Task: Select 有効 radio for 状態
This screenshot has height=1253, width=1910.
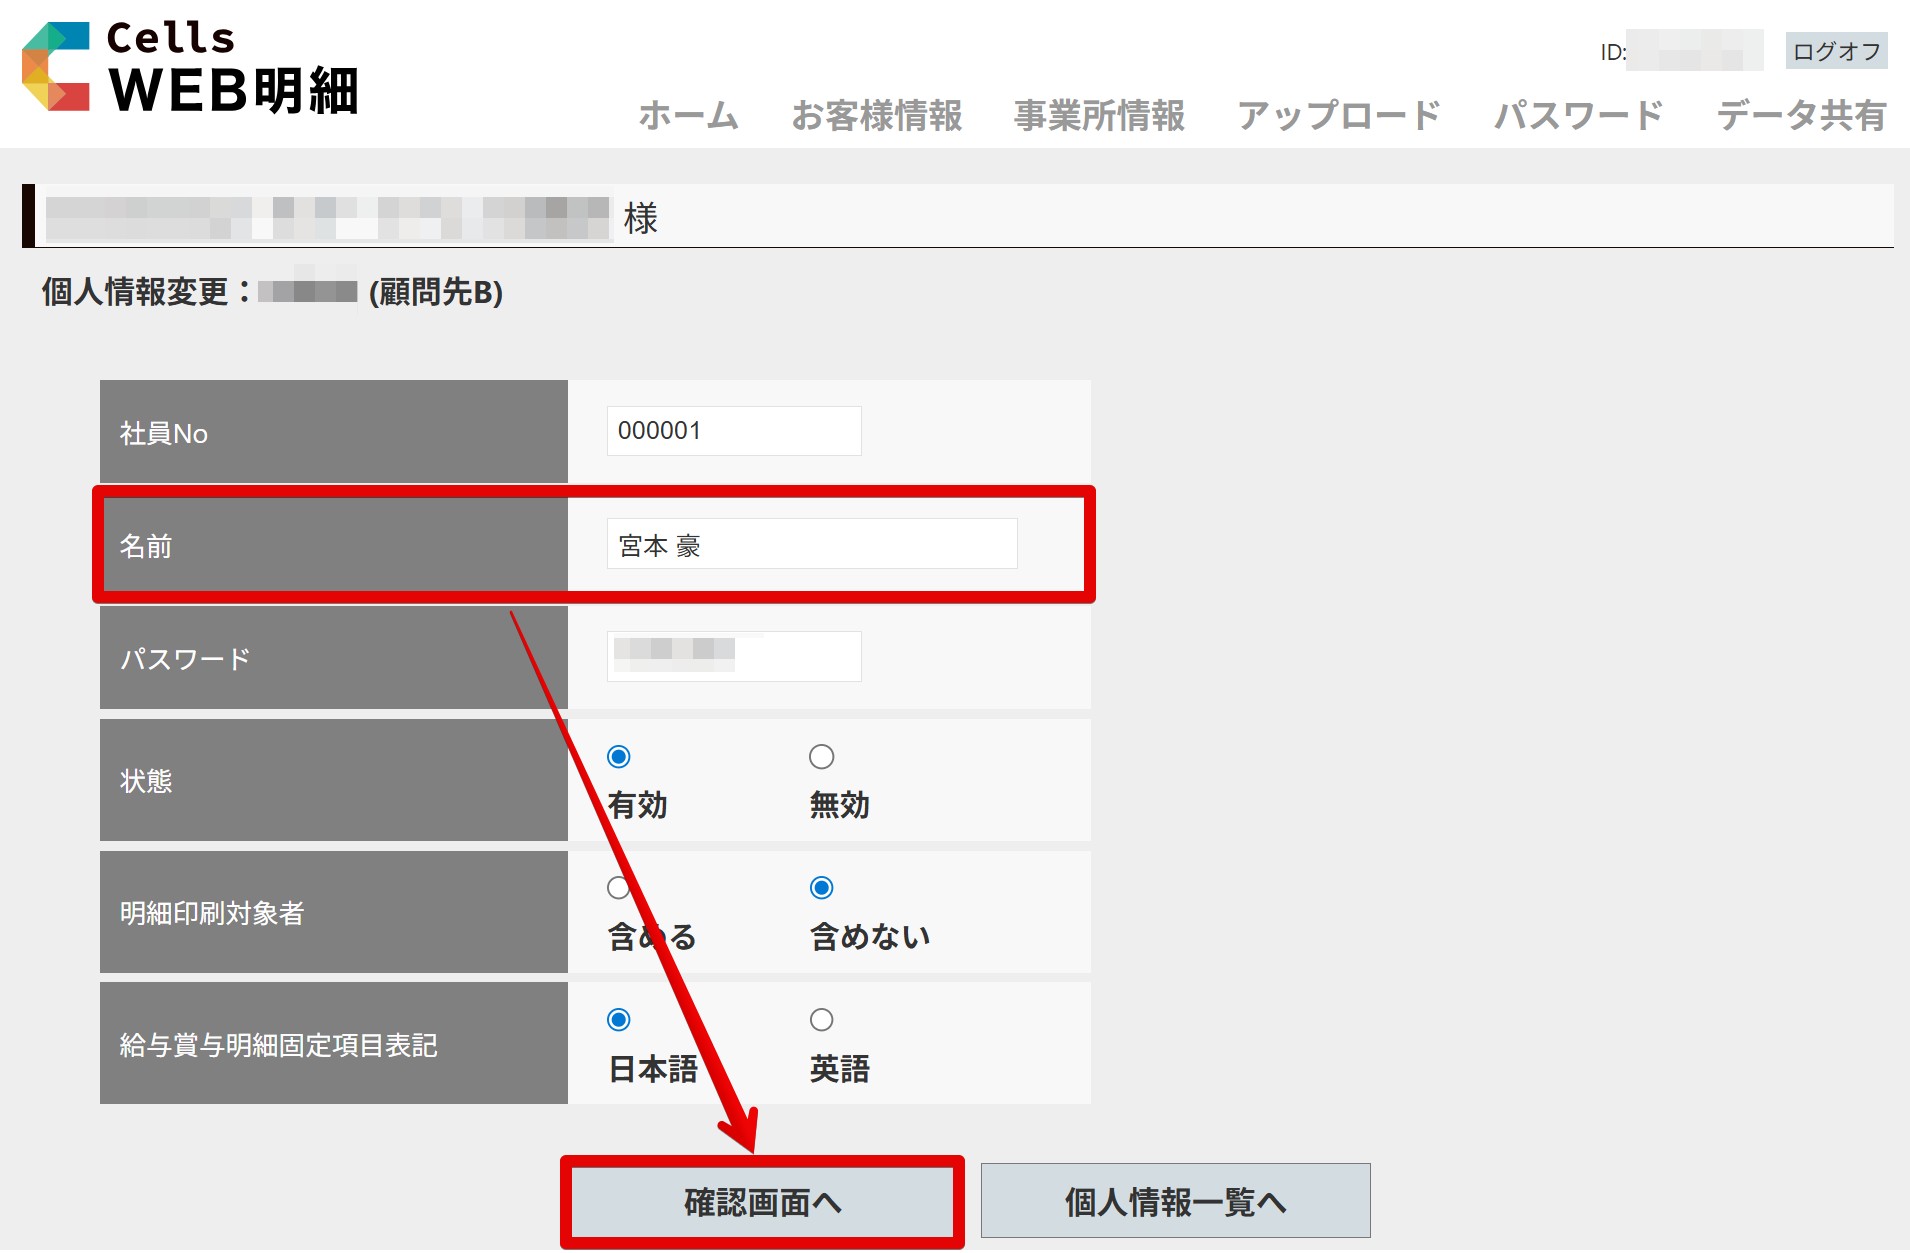Action: point(619,757)
